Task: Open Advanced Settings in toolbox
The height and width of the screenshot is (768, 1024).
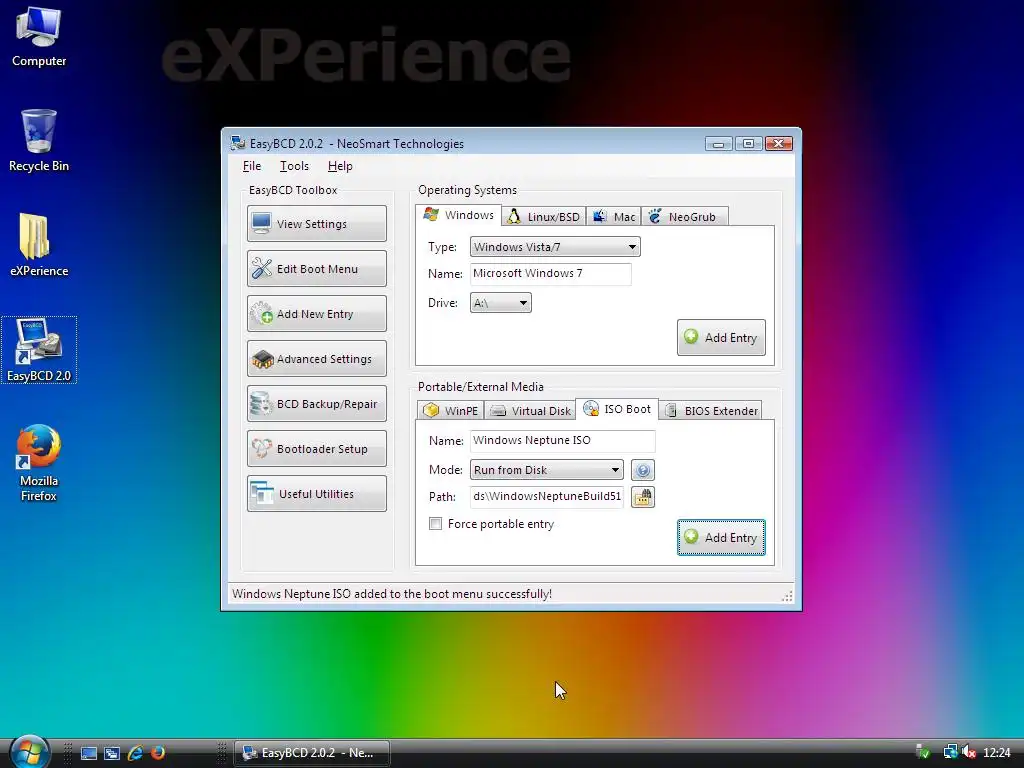Action: point(317,359)
